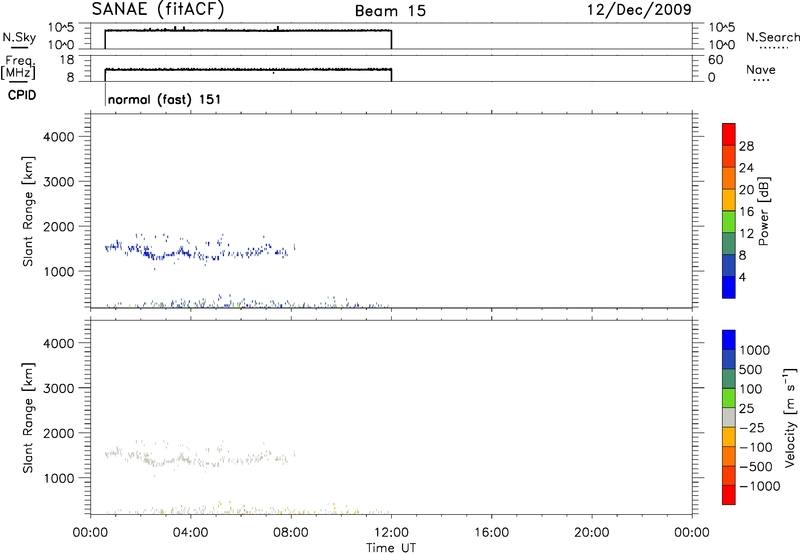This screenshot has width=800, height=554.
Task: Click the '4000' tick of the power panel
Action: click(59, 137)
